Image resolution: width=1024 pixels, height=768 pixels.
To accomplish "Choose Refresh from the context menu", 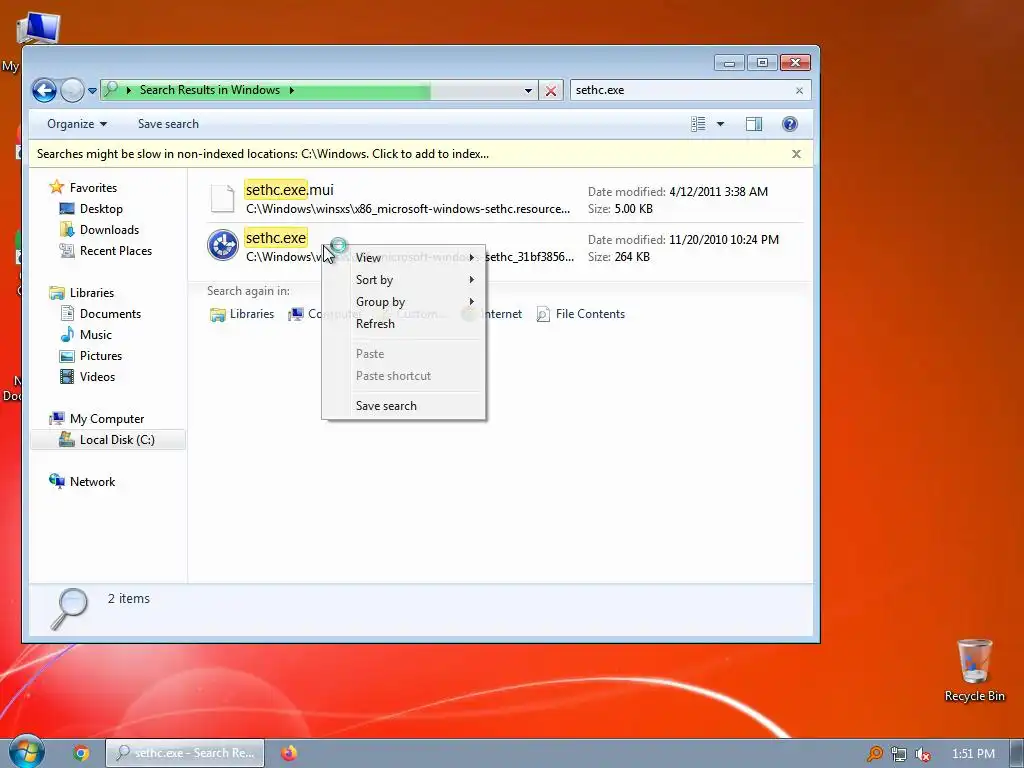I will click(x=415, y=324).
